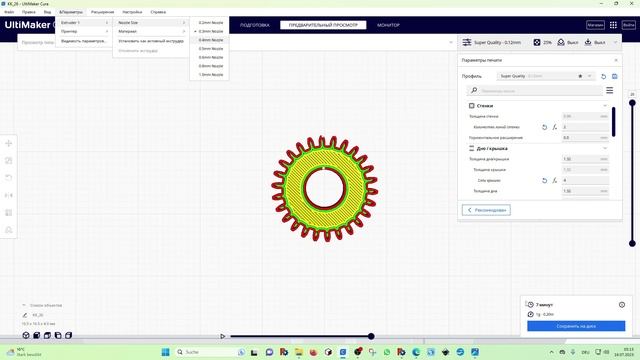Click the lower layer slider handle
Screen dimensions: 640x360
point(632,244)
